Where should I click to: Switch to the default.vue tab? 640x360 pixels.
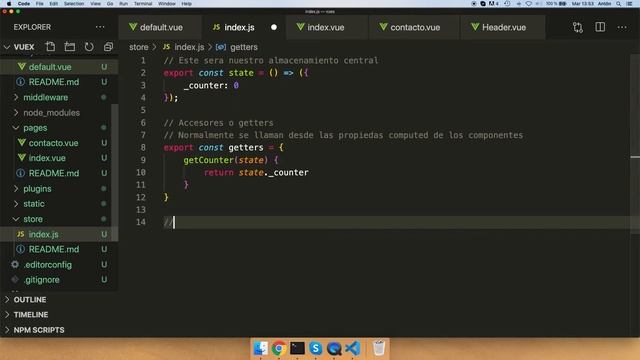point(160,27)
